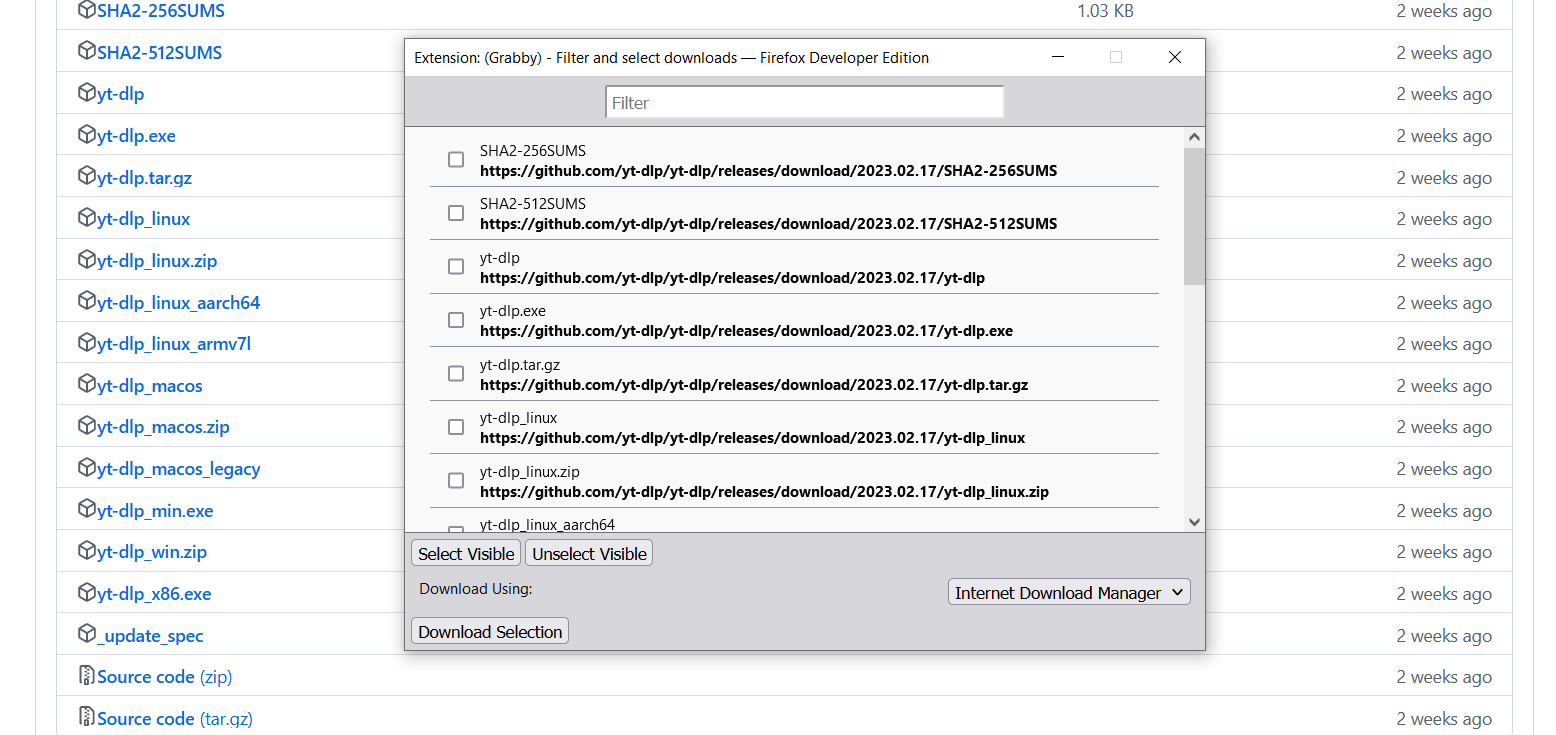1556x735 pixels.
Task: Click zip file icon beside Source code (zip)
Action: click(87, 676)
